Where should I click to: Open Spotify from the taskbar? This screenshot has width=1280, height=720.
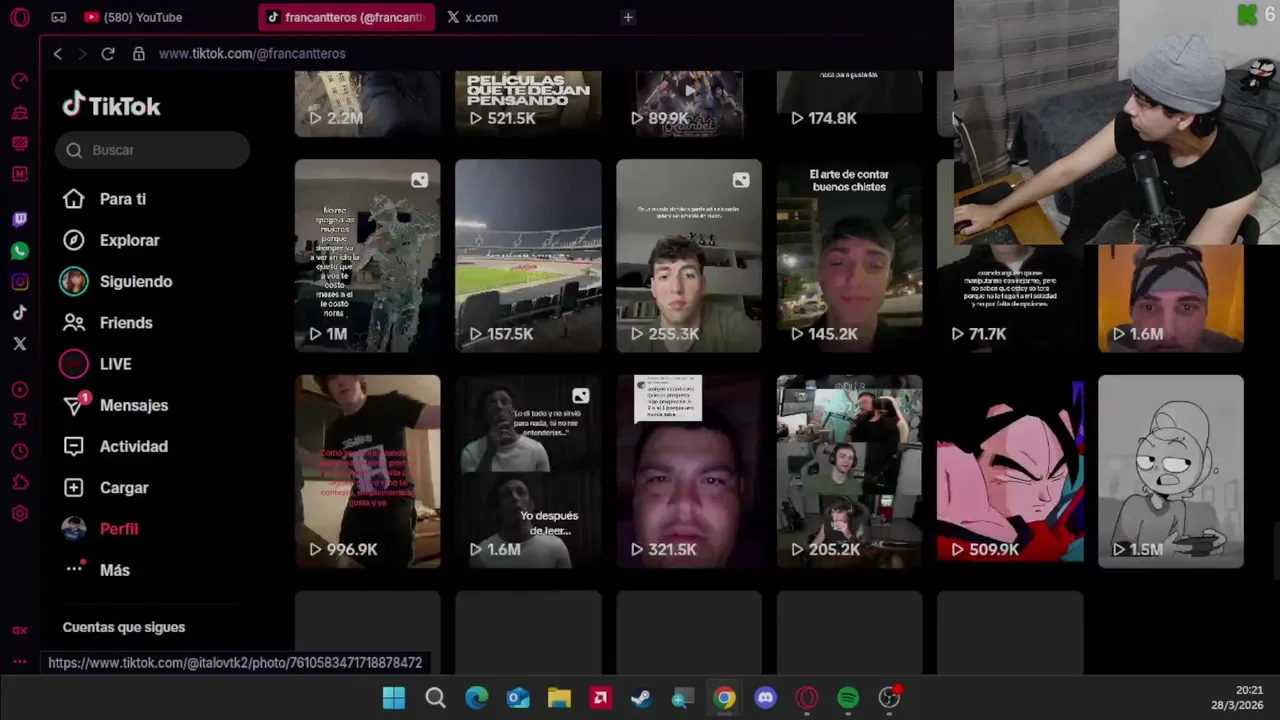coord(848,698)
